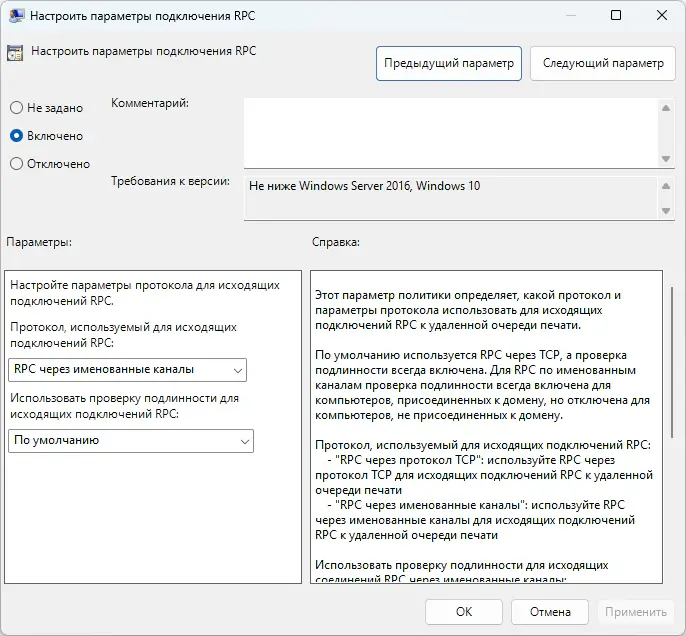The height and width of the screenshot is (636, 686).
Task: Click inside the comment text field
Action: 451,133
